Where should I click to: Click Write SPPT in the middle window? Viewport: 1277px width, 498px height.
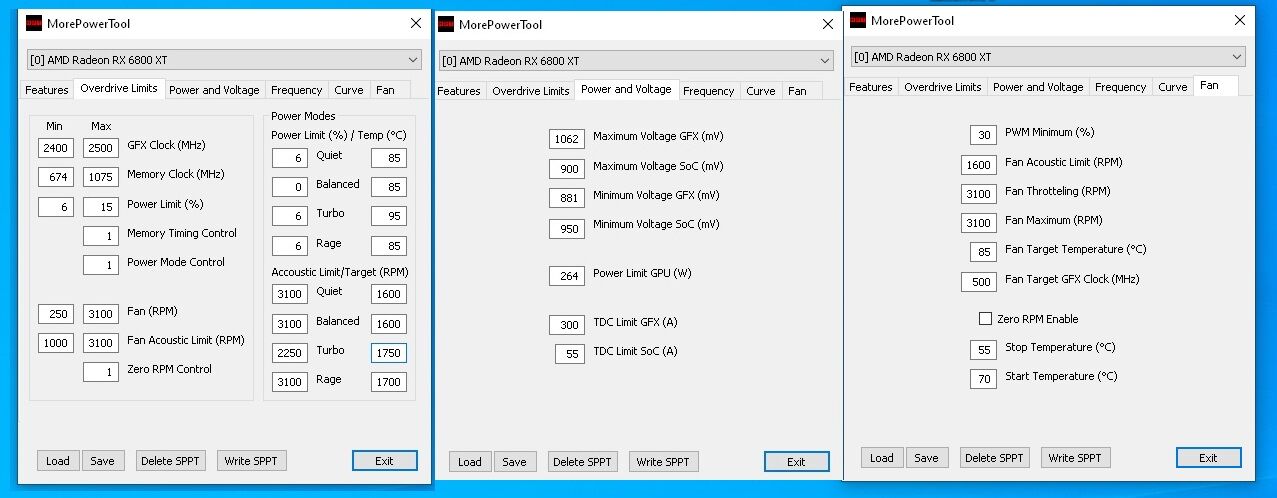click(x=664, y=462)
